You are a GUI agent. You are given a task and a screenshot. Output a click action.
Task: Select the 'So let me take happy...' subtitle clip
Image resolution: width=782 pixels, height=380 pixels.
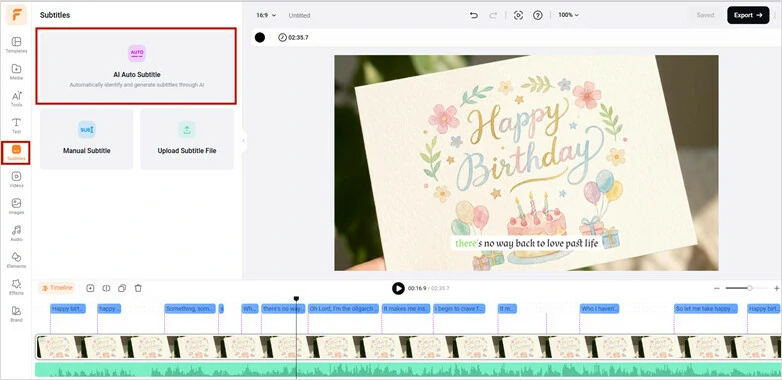(x=706, y=309)
